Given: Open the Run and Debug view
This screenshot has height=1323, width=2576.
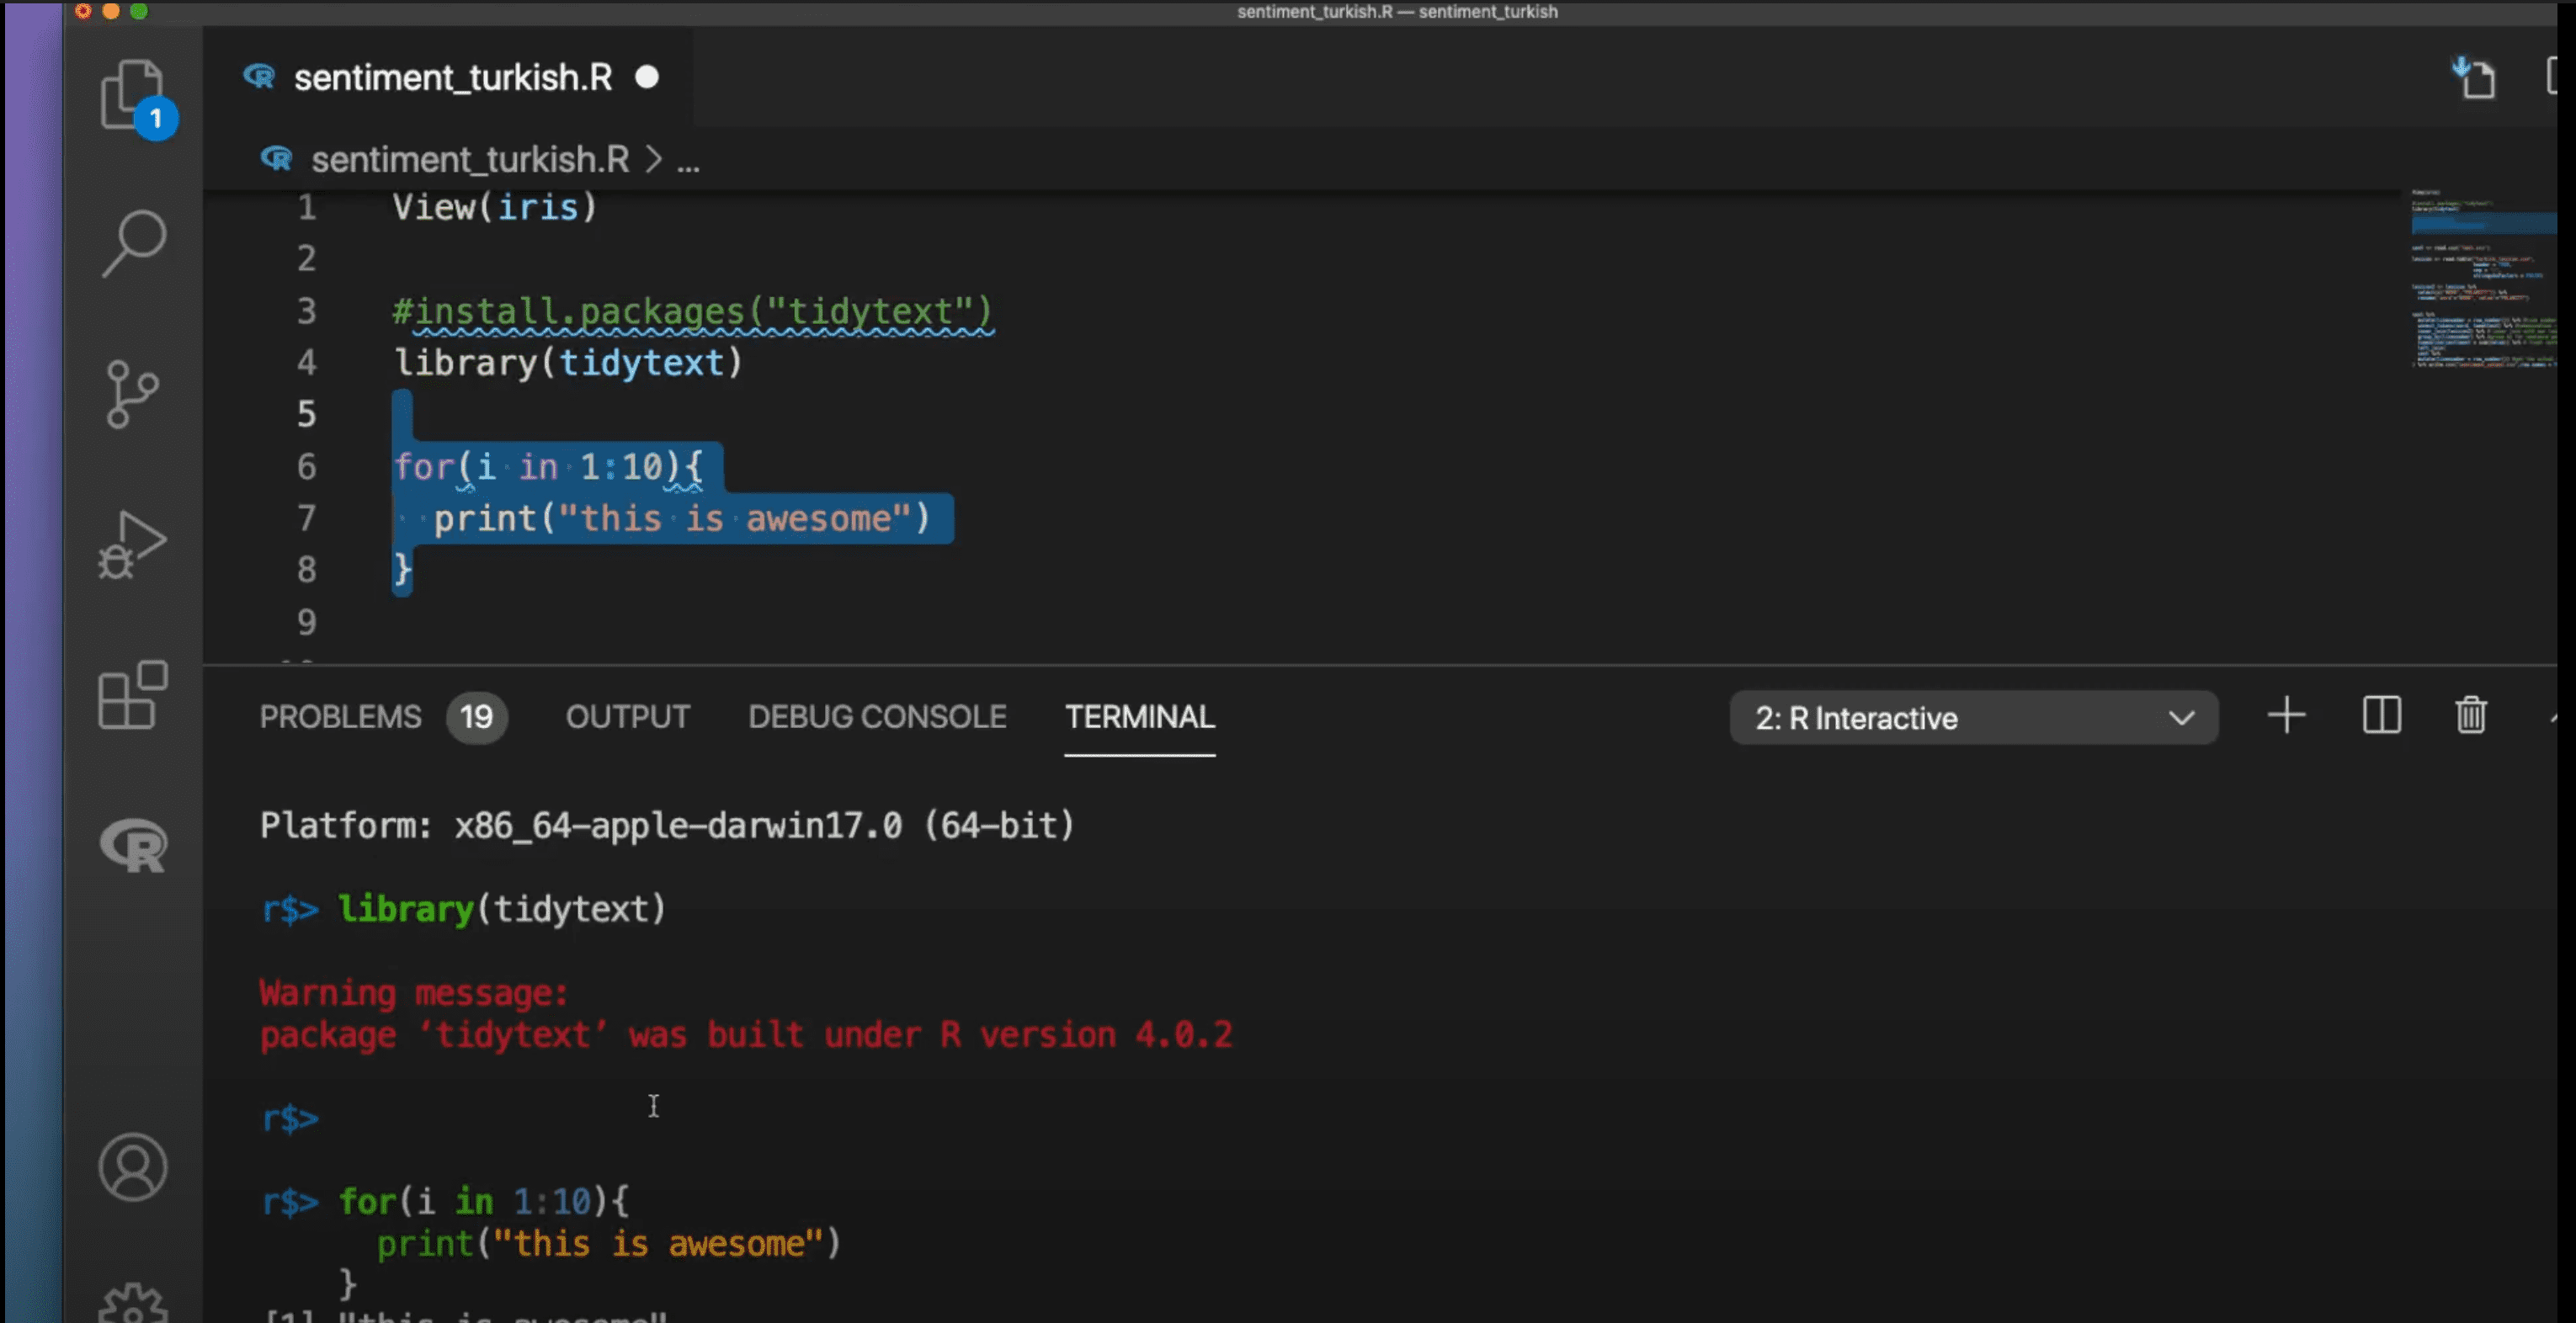Looking at the screenshot, I should click(x=132, y=545).
